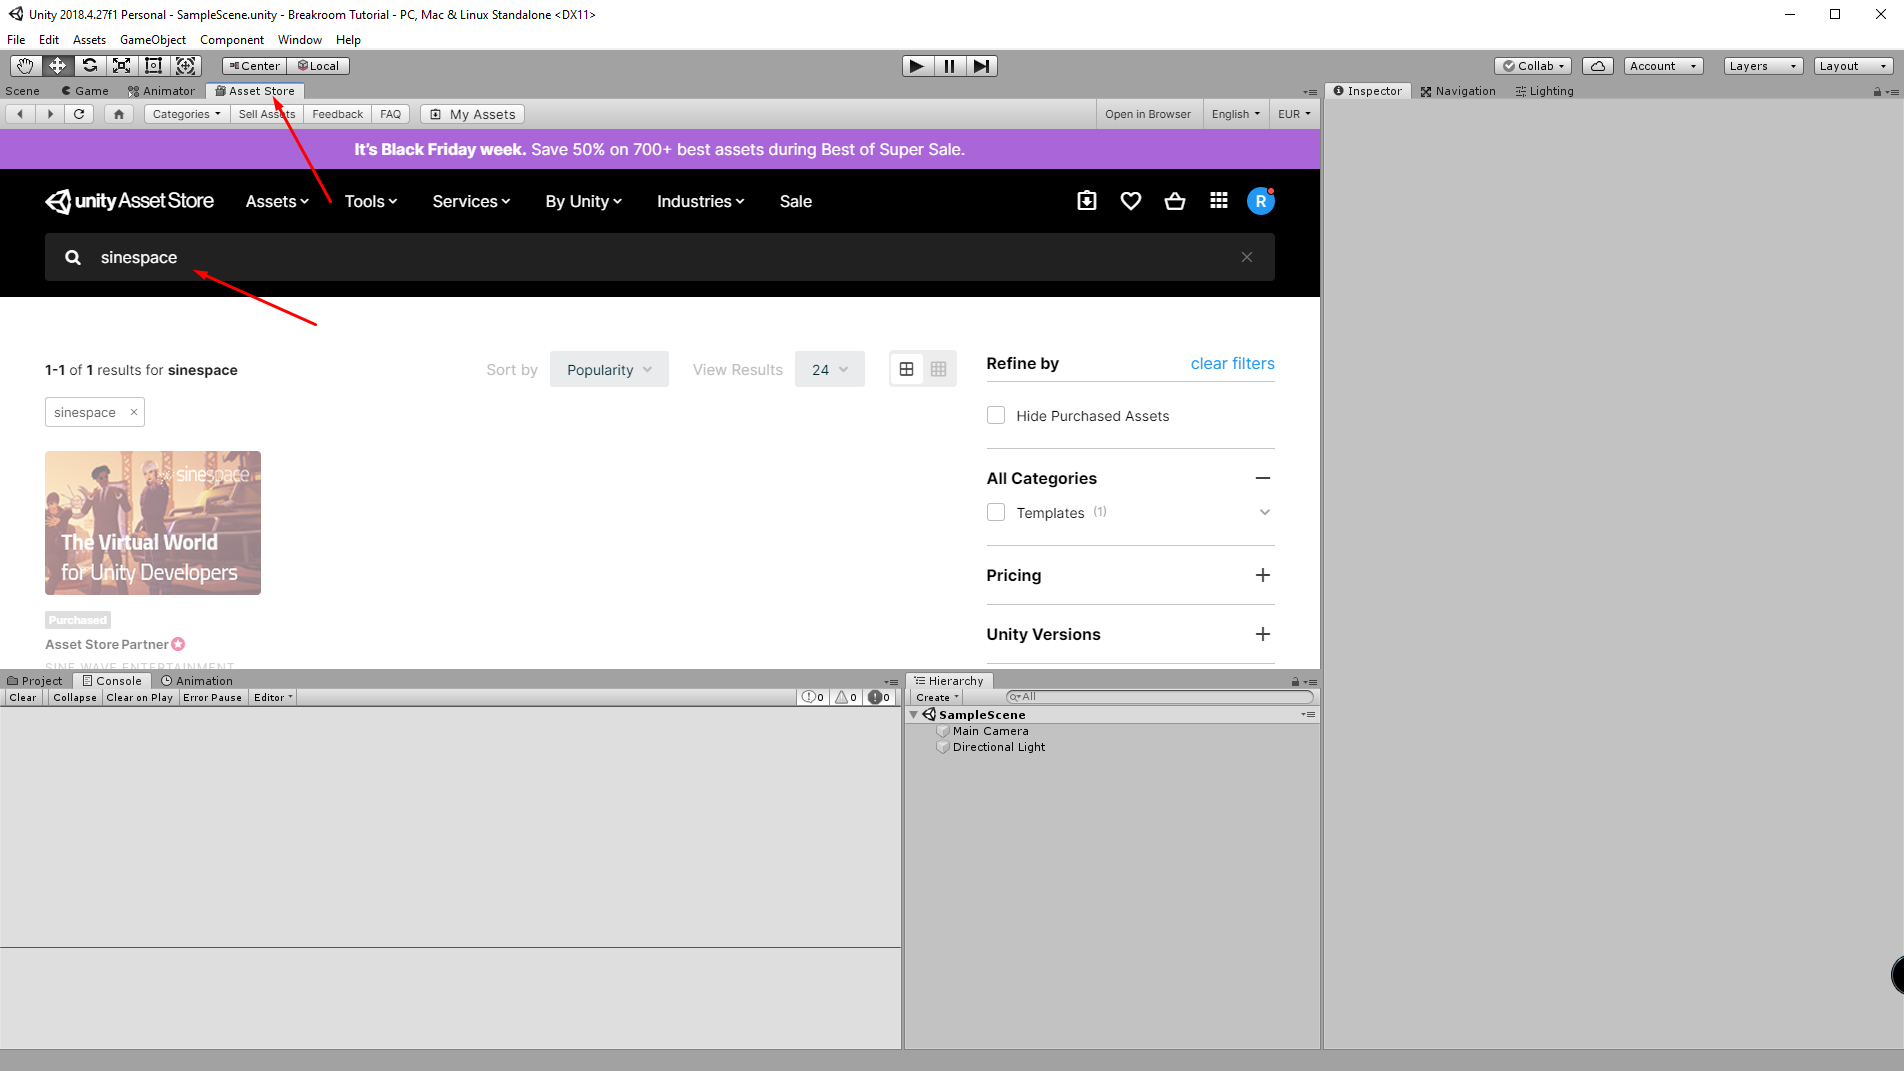The height and width of the screenshot is (1071, 1904).
Task: Click the Play button
Action: [917, 66]
